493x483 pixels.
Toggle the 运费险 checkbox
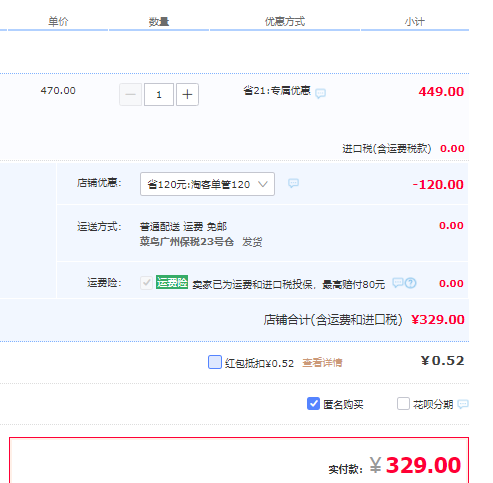[146, 283]
